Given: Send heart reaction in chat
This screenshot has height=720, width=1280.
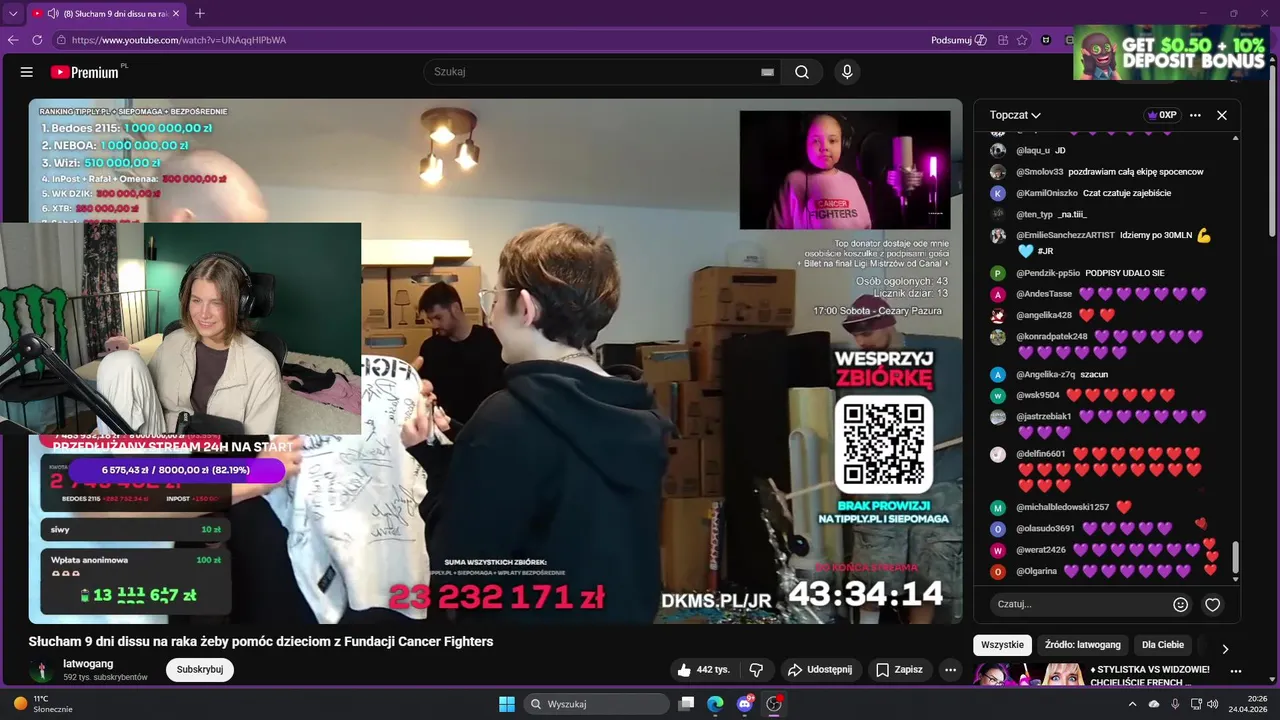Looking at the screenshot, I should click(x=1213, y=604).
